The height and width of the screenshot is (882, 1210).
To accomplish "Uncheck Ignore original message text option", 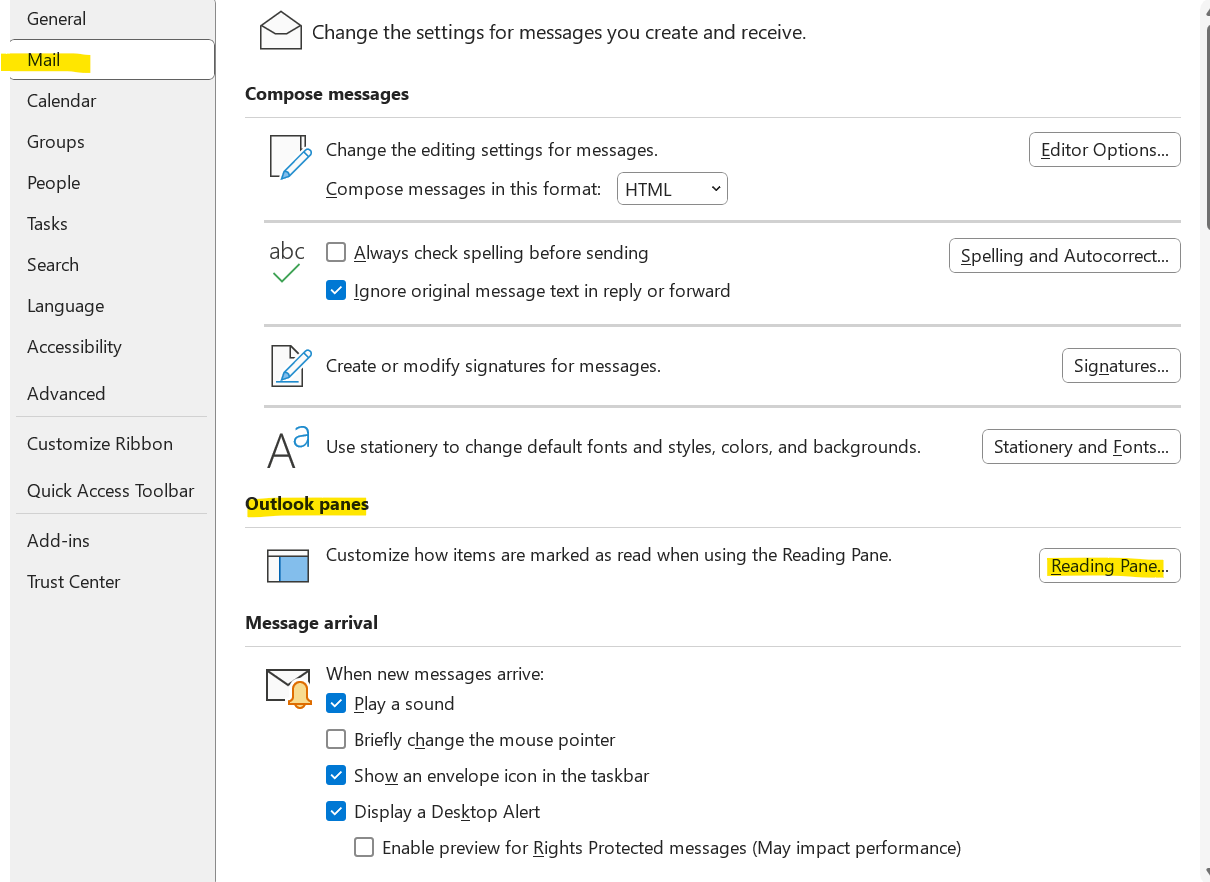I will pos(336,291).
